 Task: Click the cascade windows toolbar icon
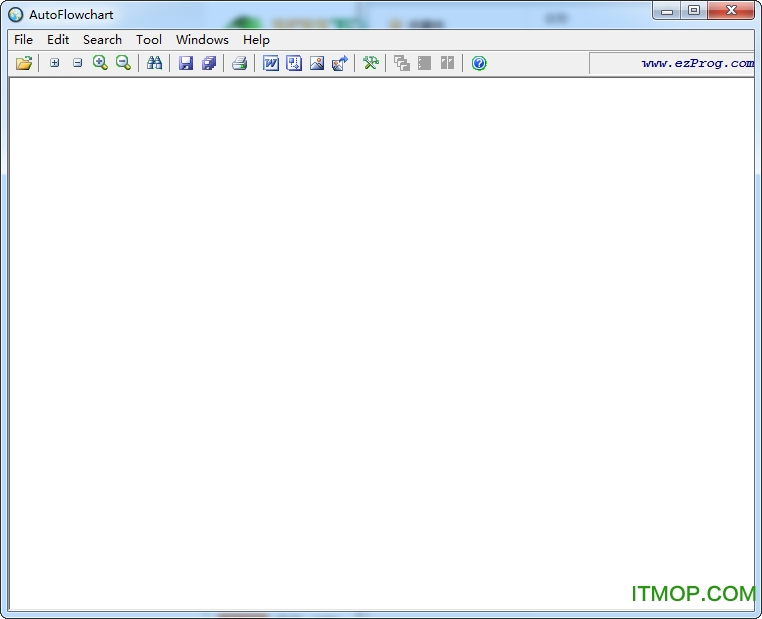(x=402, y=63)
